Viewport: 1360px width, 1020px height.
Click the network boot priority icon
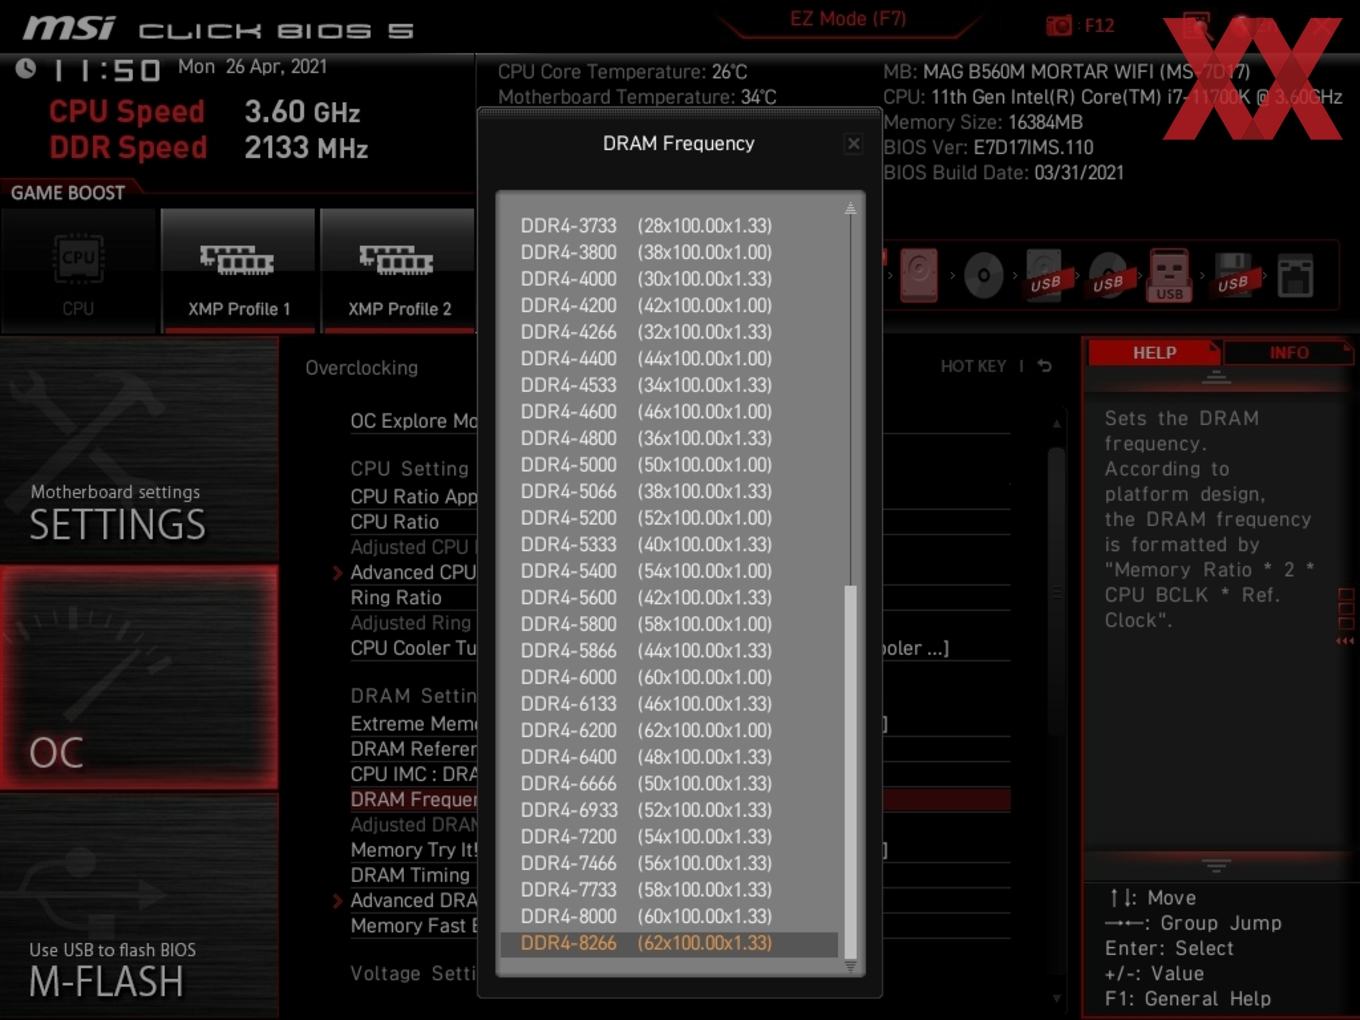click(x=1295, y=276)
